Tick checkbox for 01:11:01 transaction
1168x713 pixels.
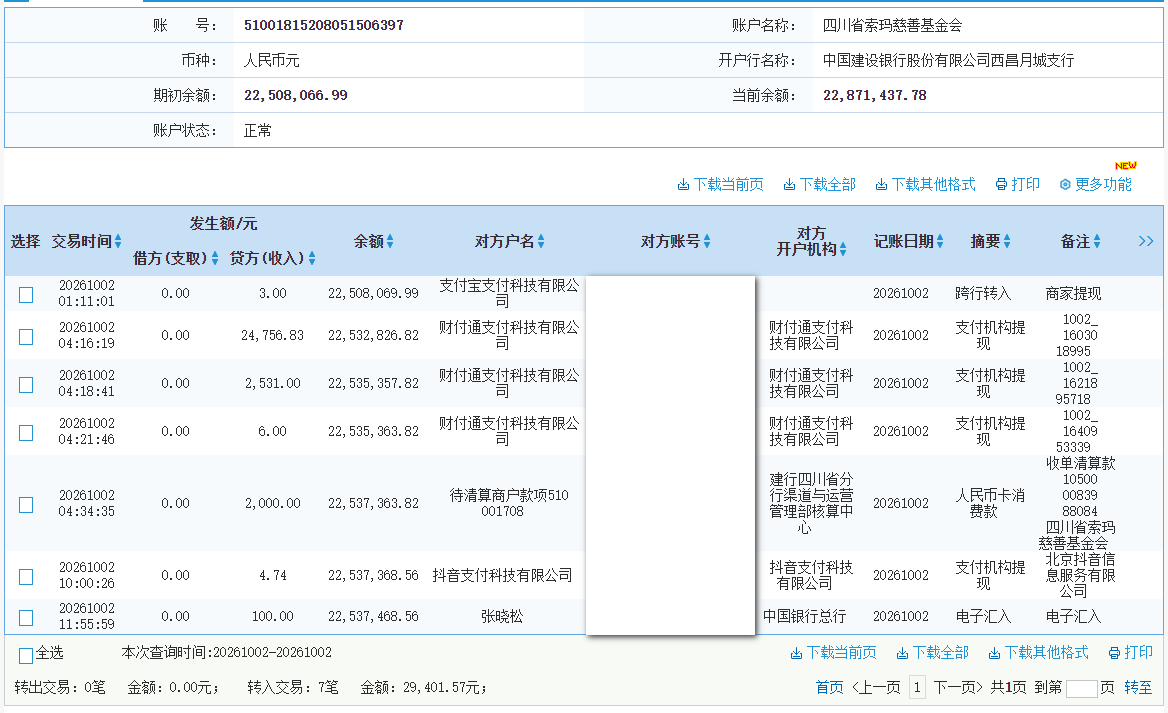26,295
